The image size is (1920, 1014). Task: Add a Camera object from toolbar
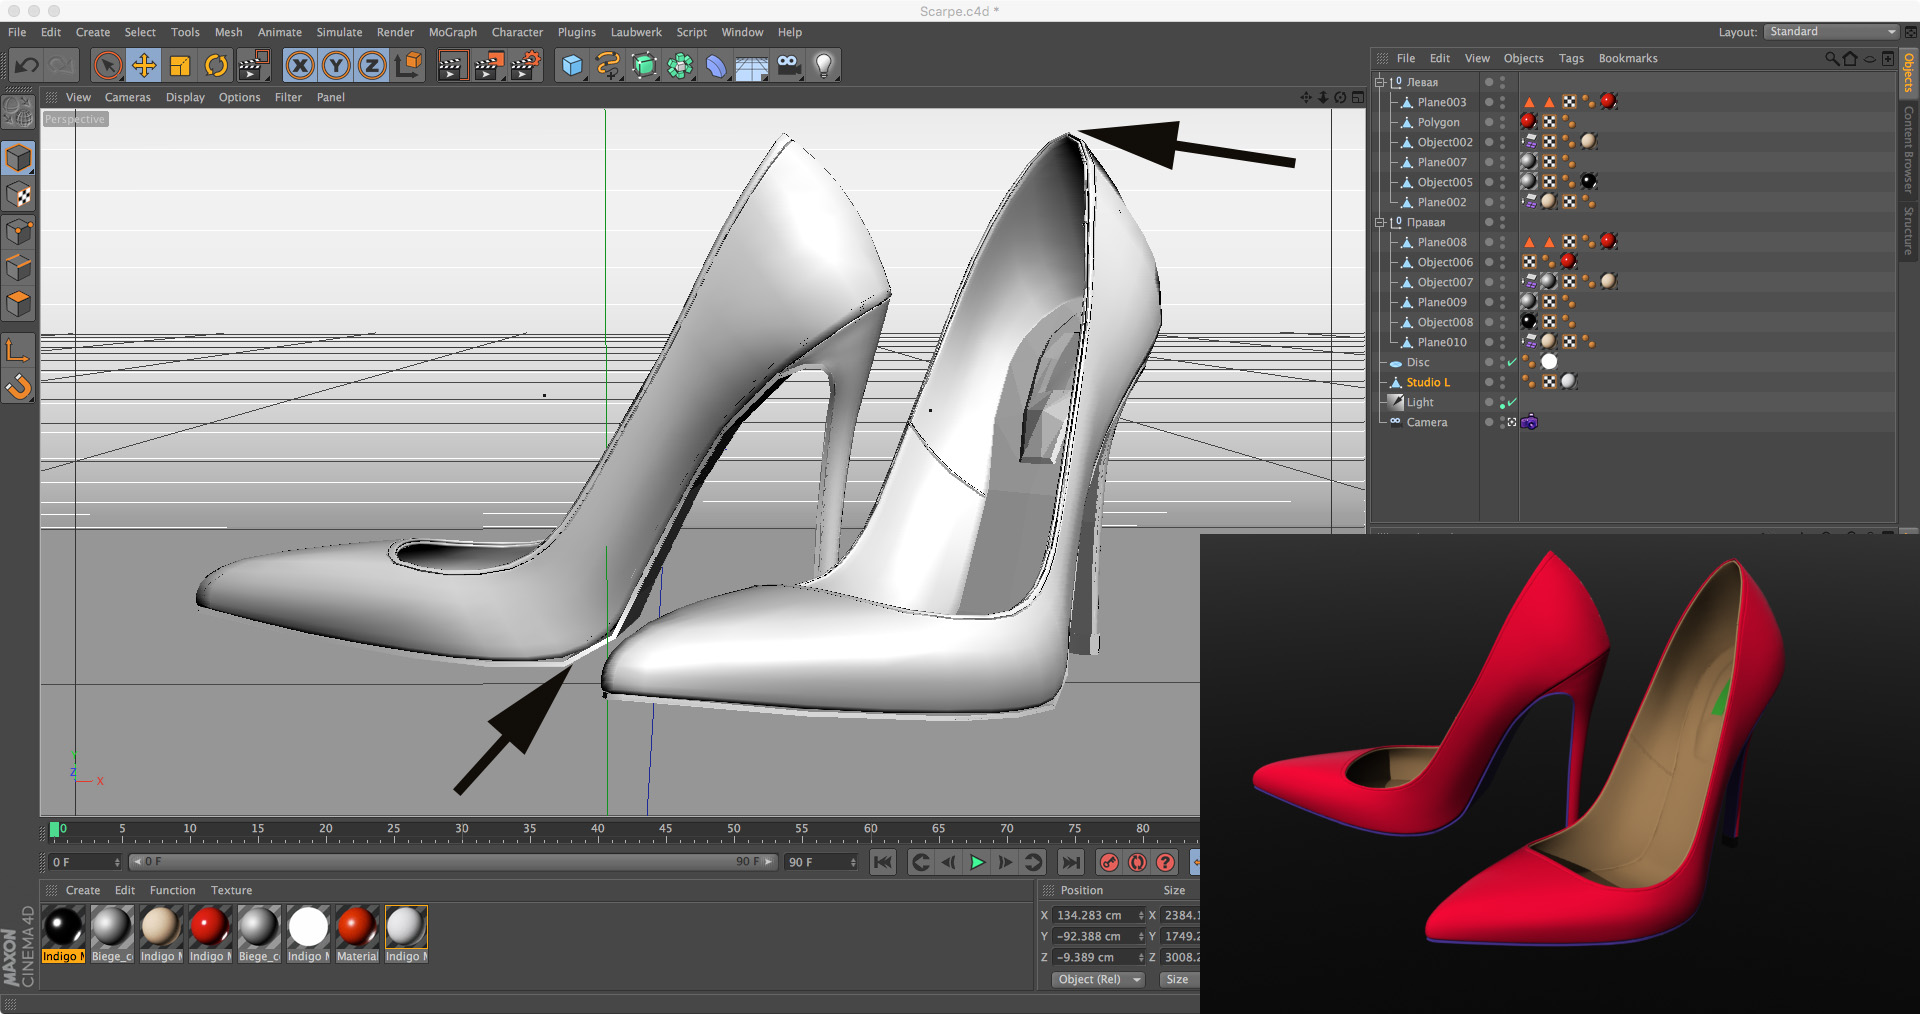click(x=789, y=66)
